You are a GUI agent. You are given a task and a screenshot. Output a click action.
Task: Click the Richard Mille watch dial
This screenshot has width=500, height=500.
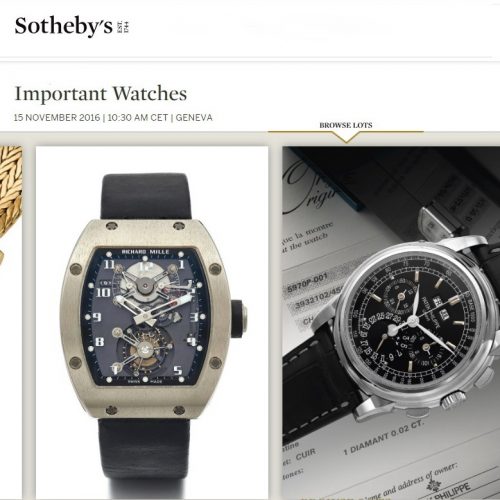point(145,317)
